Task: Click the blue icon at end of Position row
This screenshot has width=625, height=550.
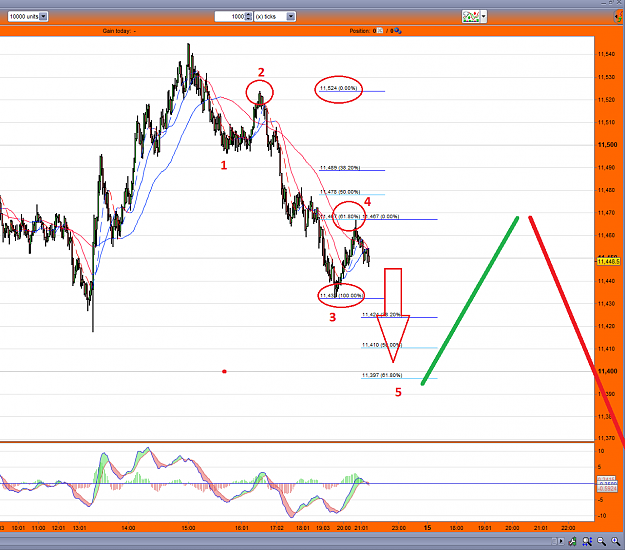Action: pyautogui.click(x=398, y=31)
